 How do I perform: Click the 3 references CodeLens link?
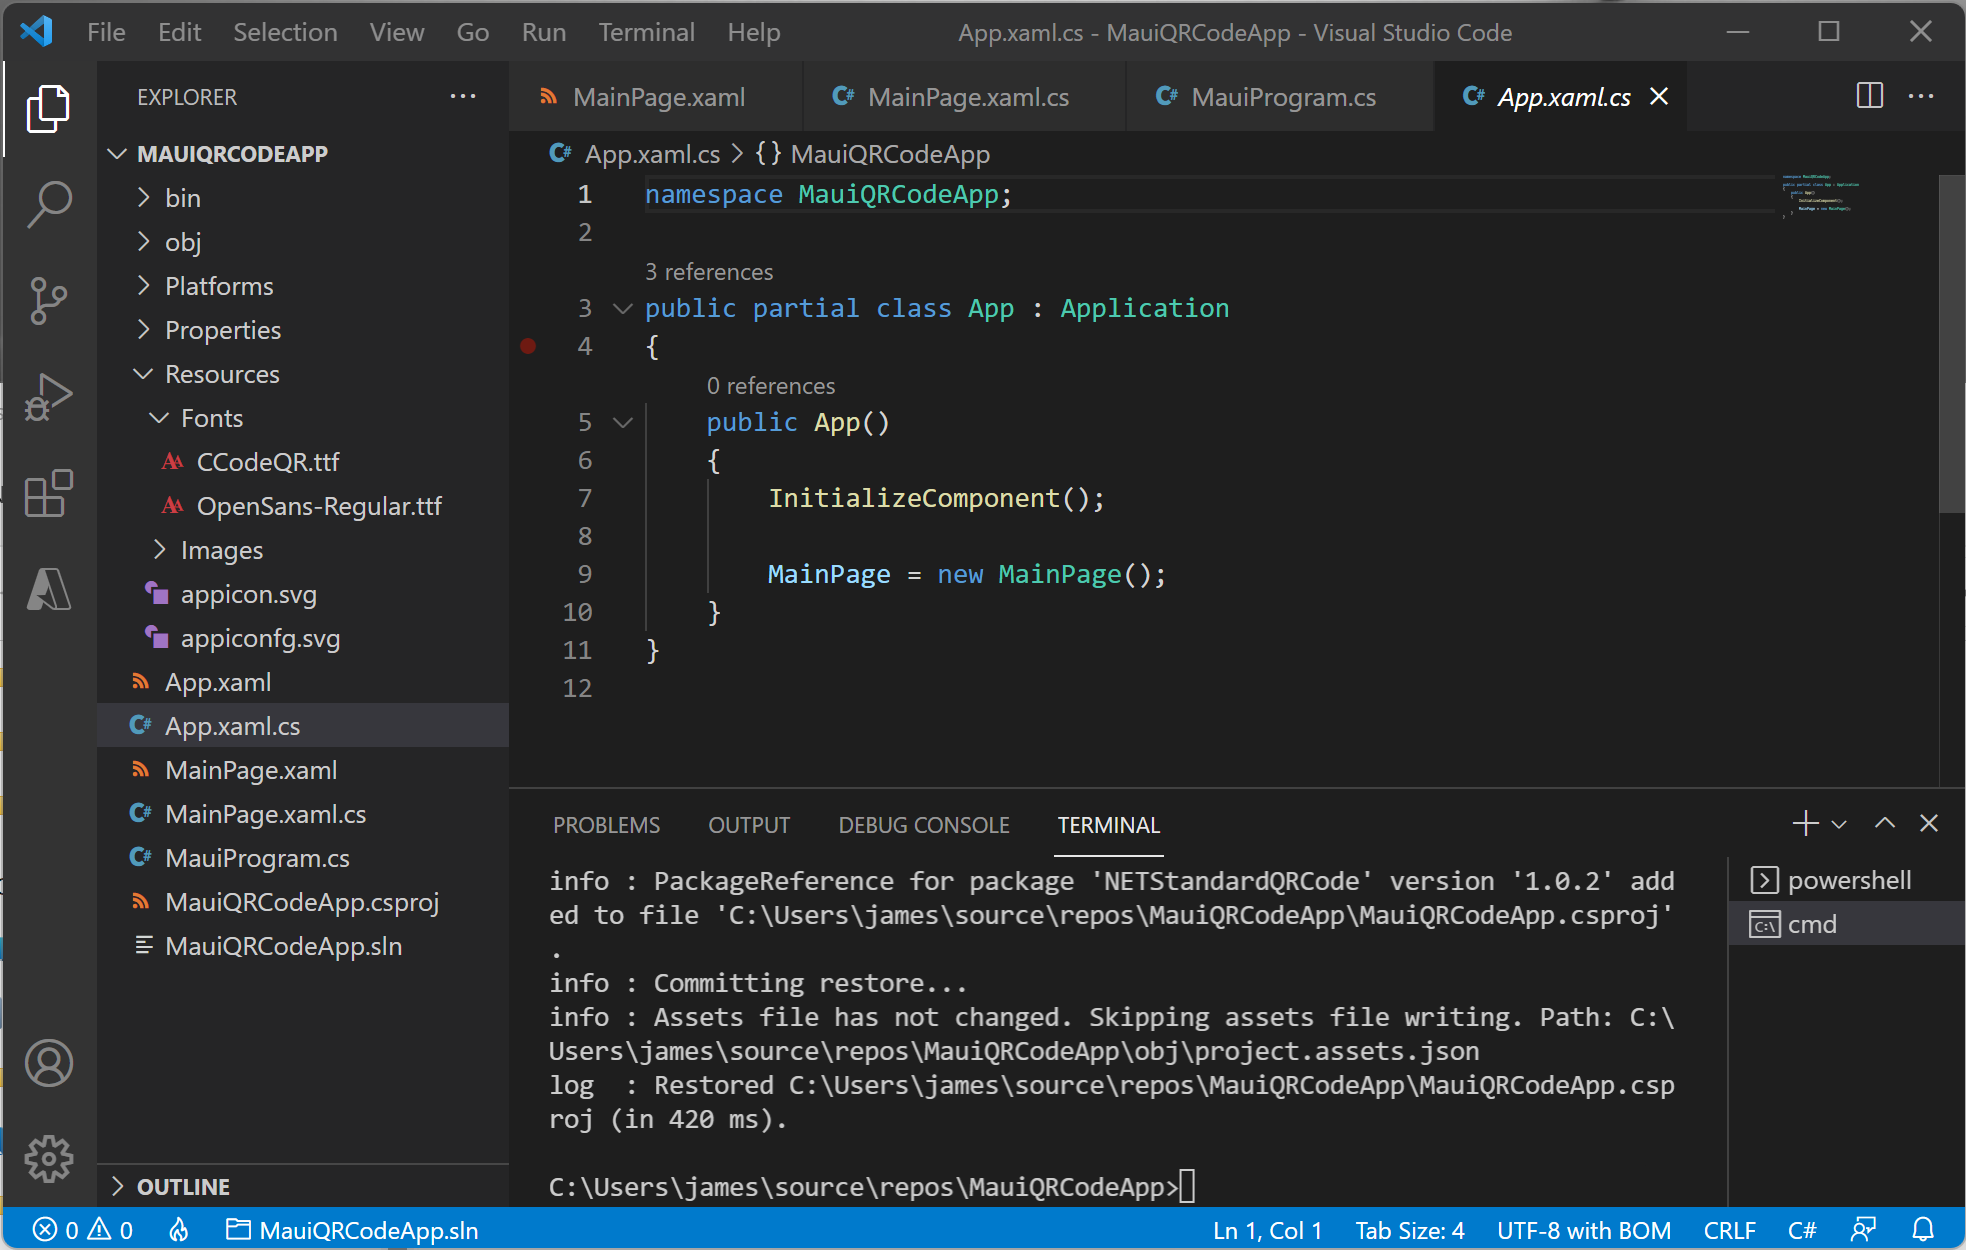pyautogui.click(x=709, y=272)
